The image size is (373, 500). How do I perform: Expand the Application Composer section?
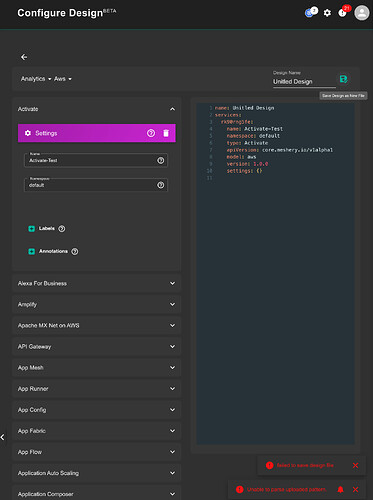(97, 494)
